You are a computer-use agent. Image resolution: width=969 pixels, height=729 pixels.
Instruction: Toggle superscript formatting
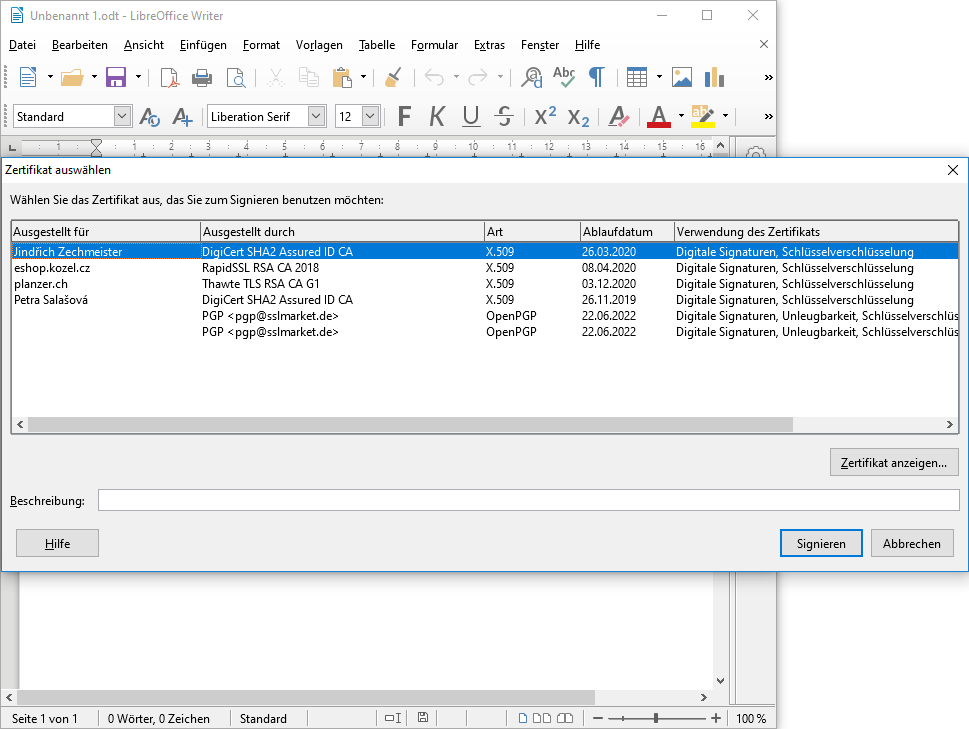tap(545, 116)
